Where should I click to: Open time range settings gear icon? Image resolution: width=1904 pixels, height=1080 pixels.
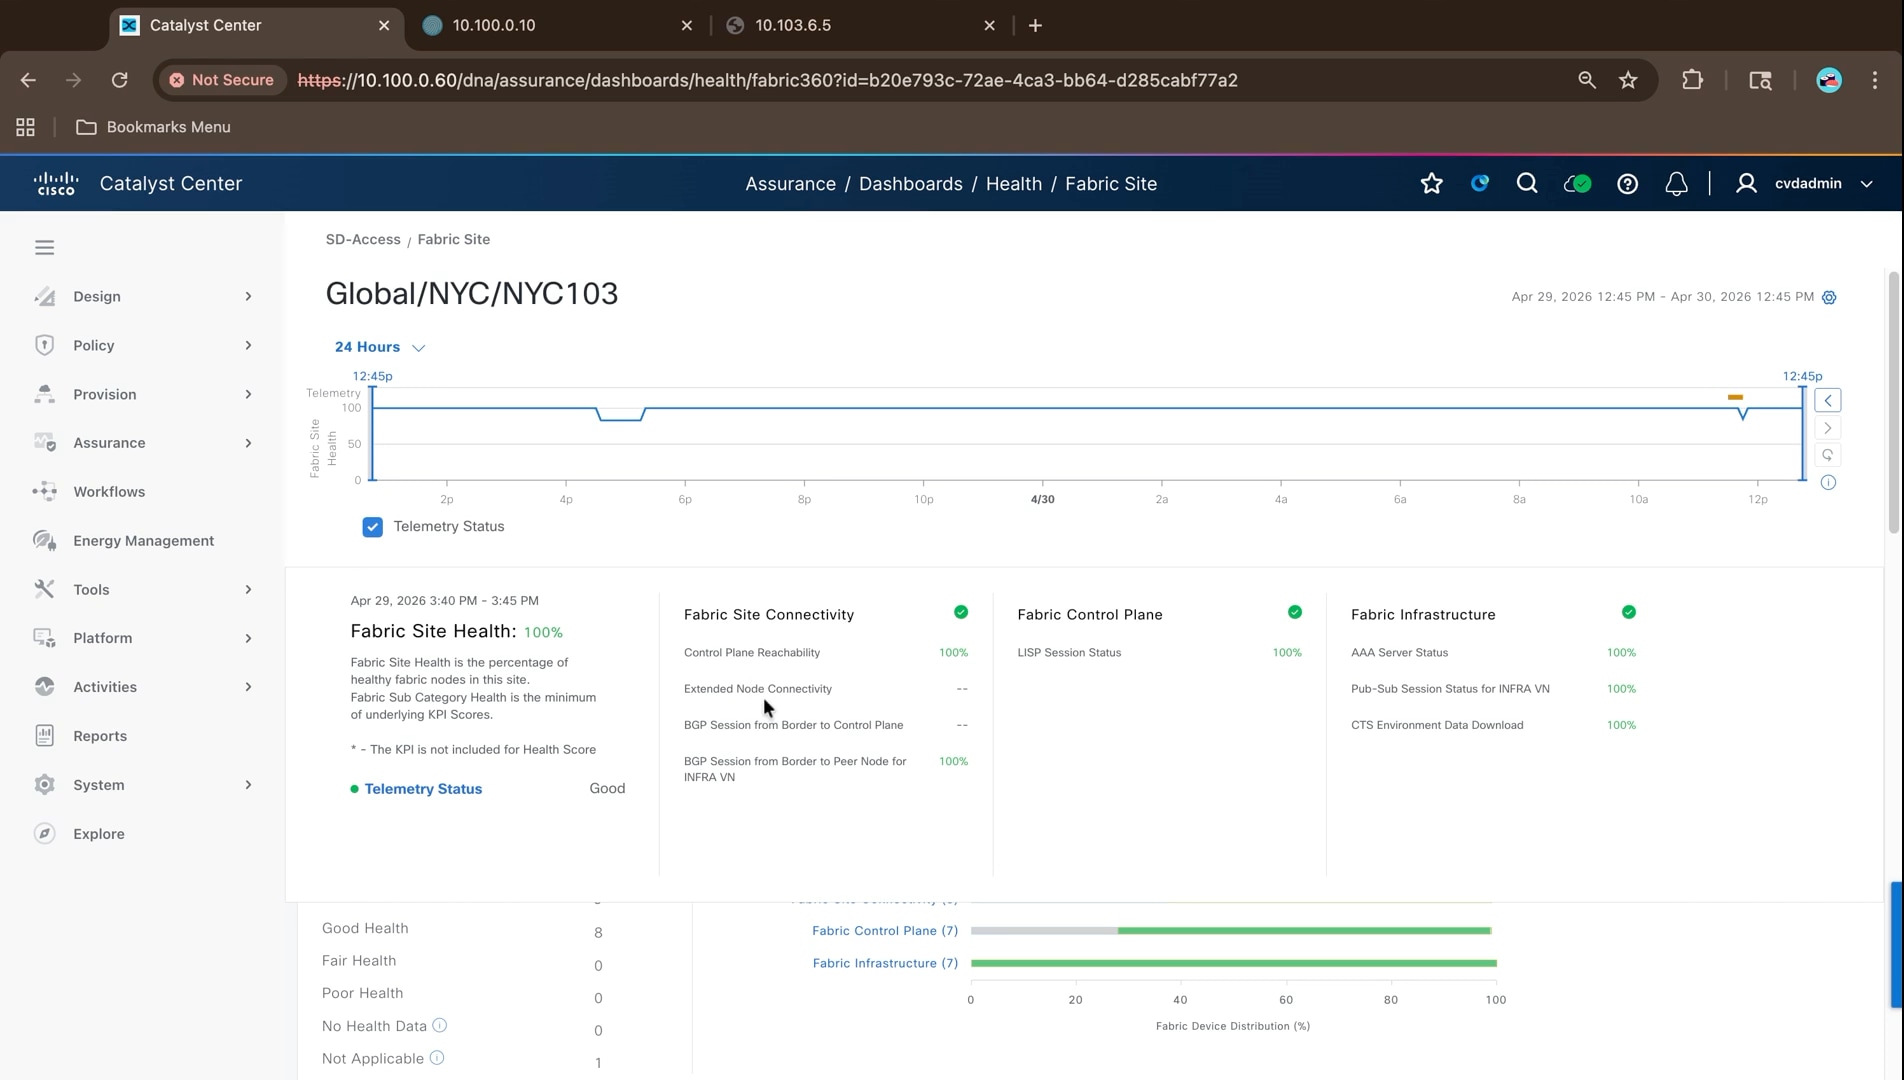pos(1829,297)
